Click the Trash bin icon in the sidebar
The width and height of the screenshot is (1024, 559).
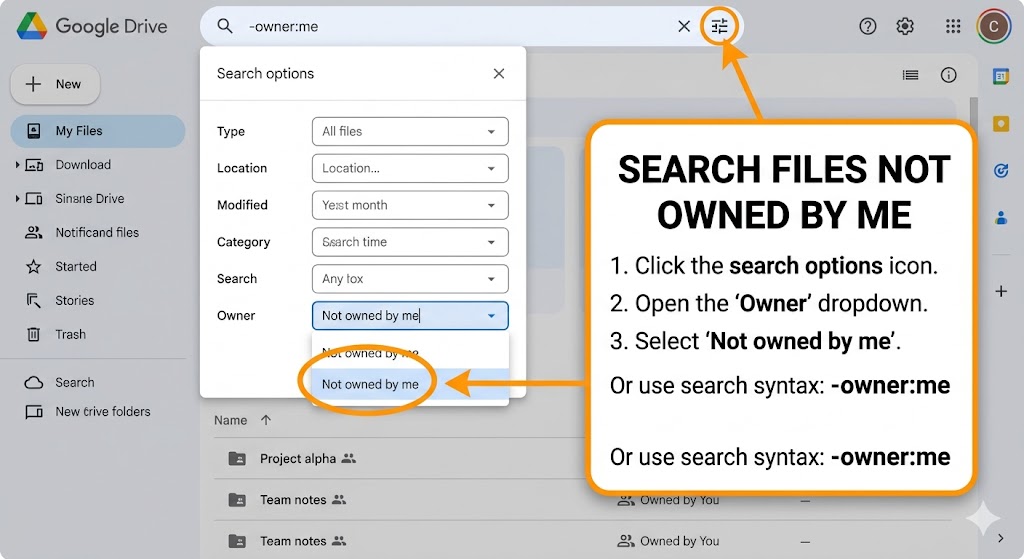33,334
